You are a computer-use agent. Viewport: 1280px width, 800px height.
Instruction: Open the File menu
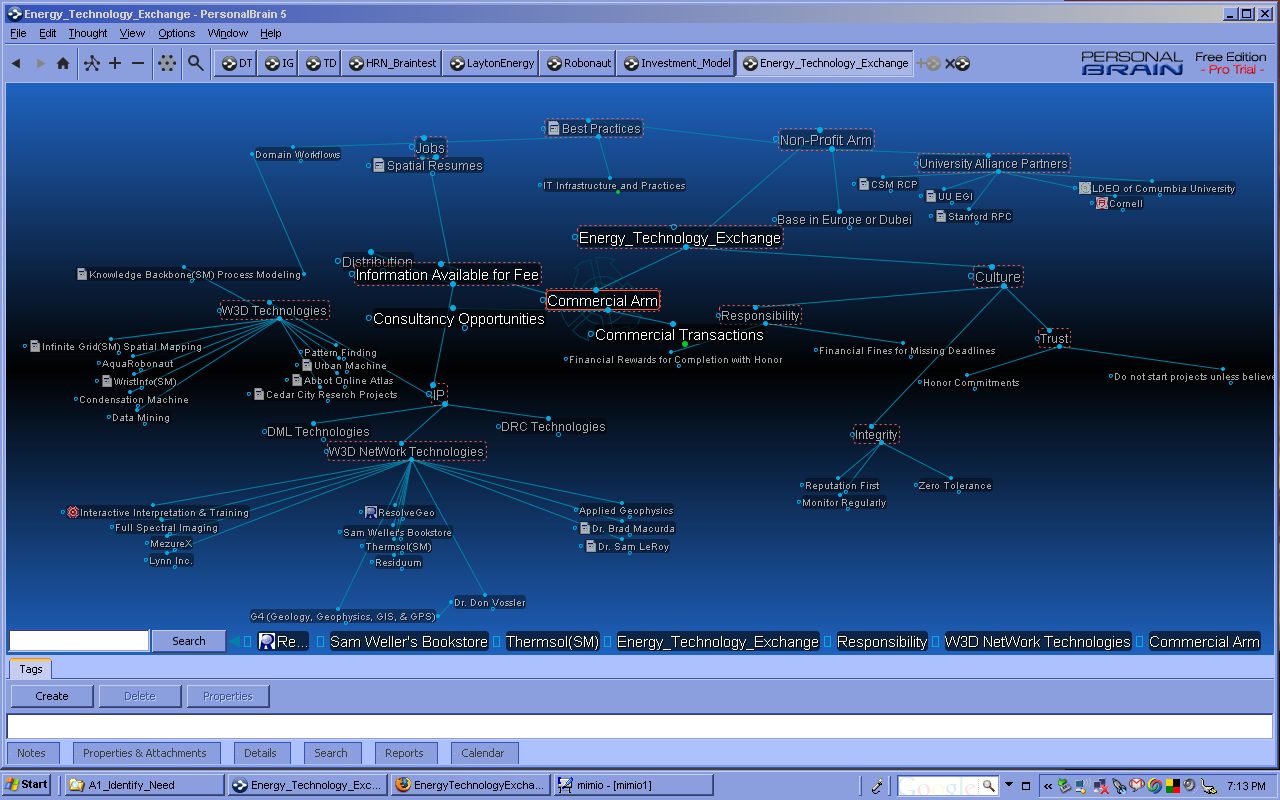(18, 33)
